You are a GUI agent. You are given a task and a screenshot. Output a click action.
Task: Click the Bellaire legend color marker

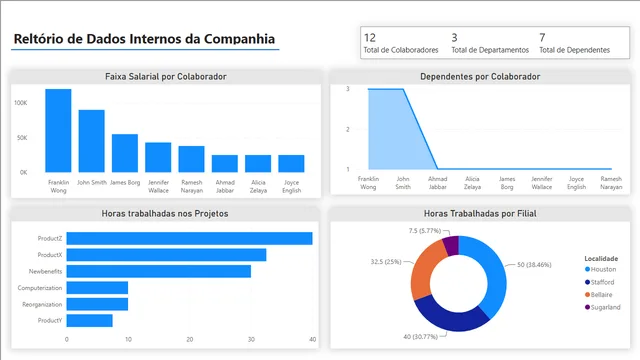(x=587, y=295)
